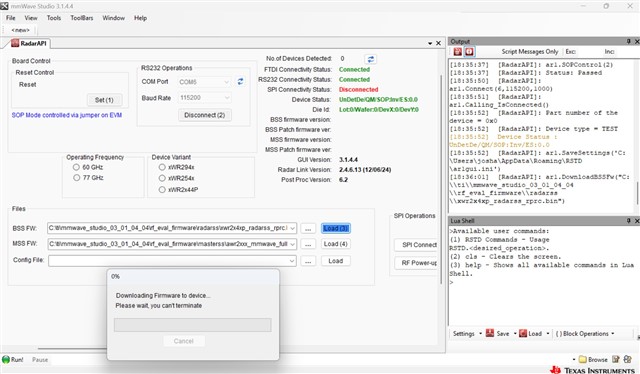Viewport: 640px width, 374px height.
Task: Open the Block Operations dropdown
Action: (x=613, y=334)
